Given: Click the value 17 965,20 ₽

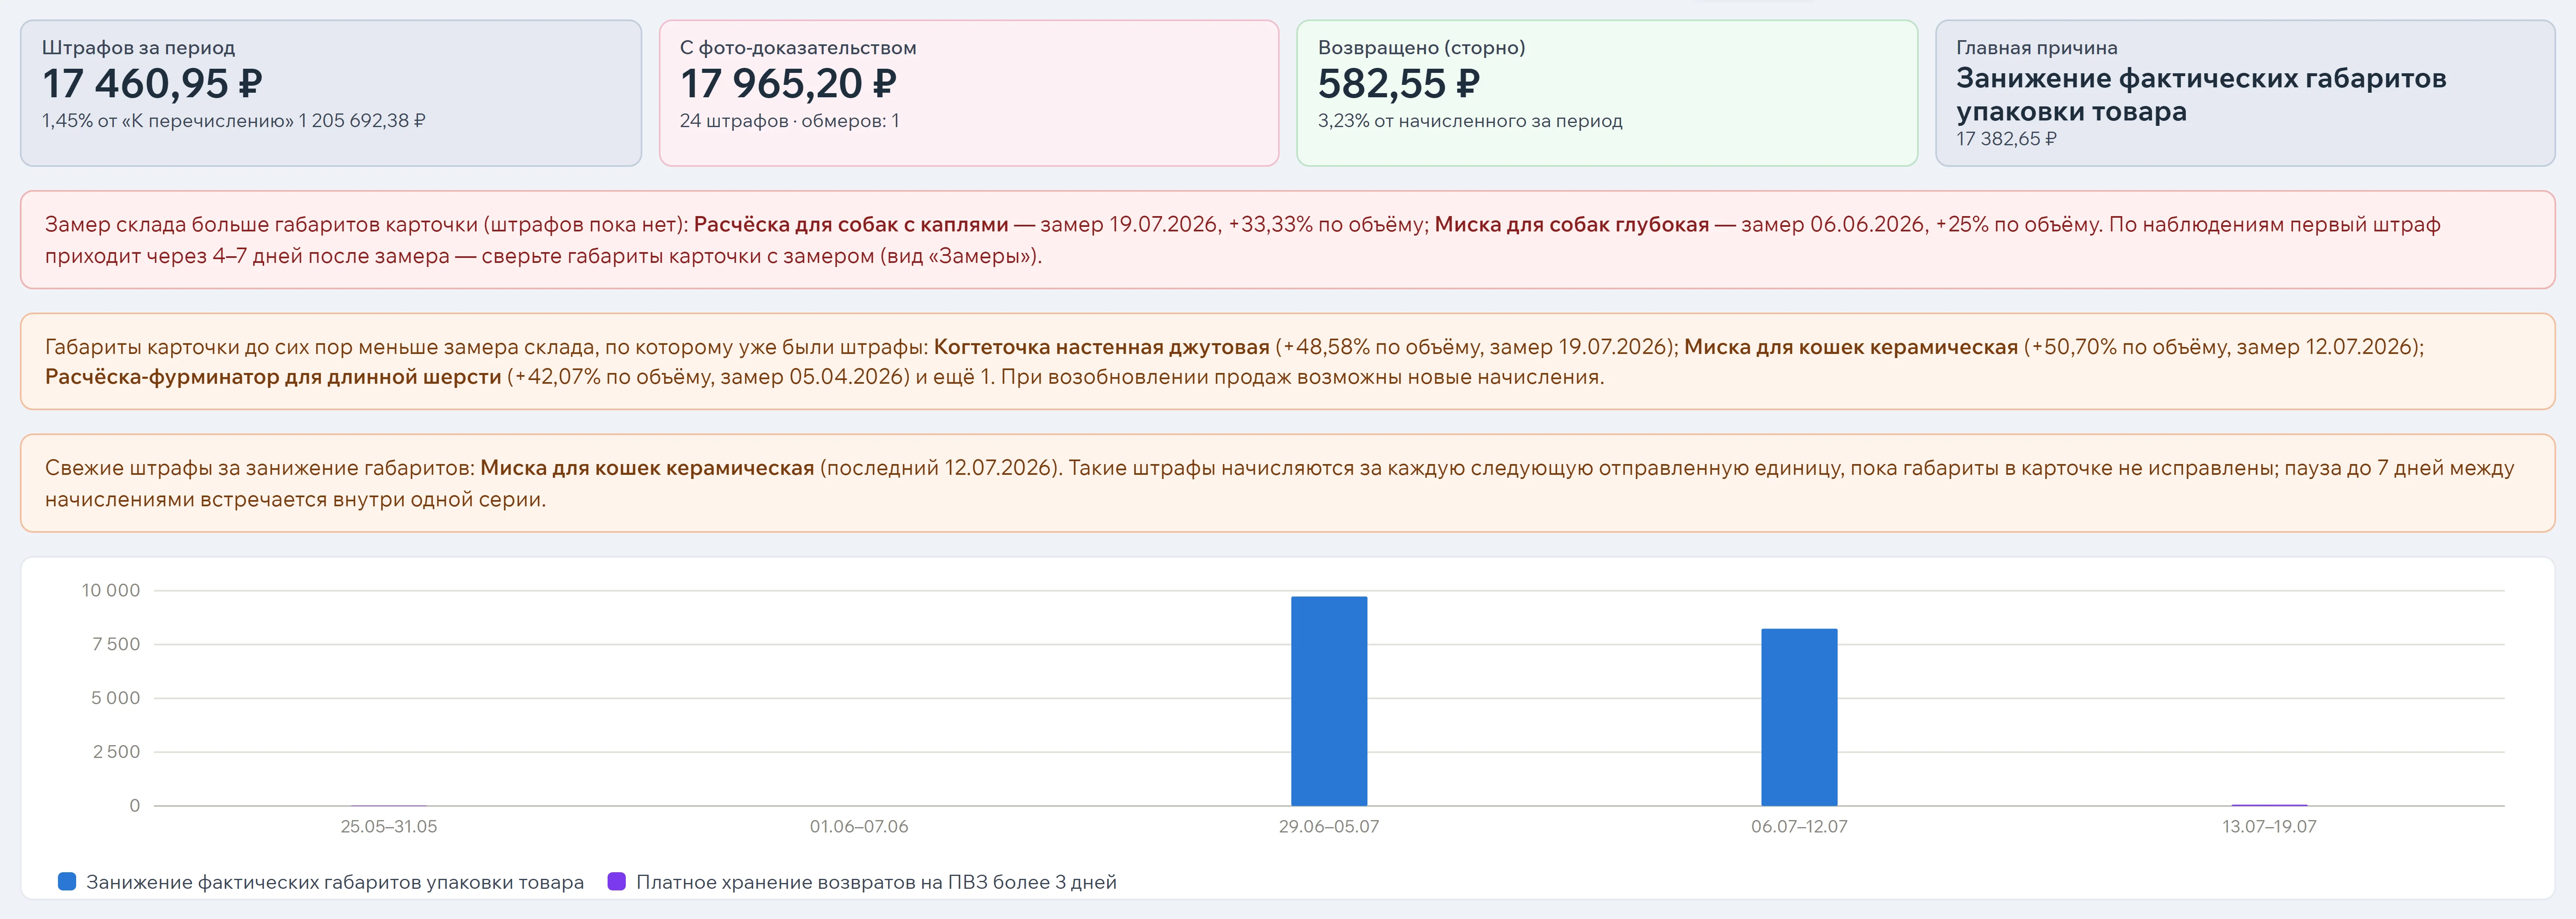Looking at the screenshot, I should pyautogui.click(x=788, y=83).
